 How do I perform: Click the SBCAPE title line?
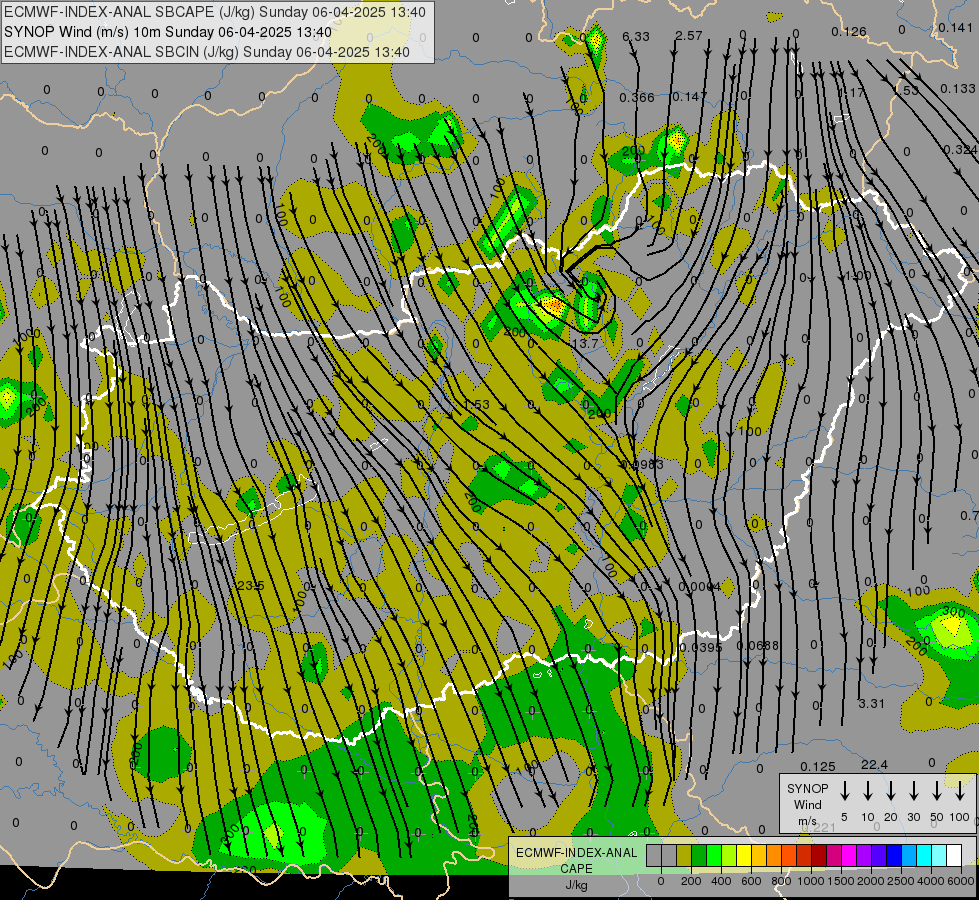click(x=215, y=12)
